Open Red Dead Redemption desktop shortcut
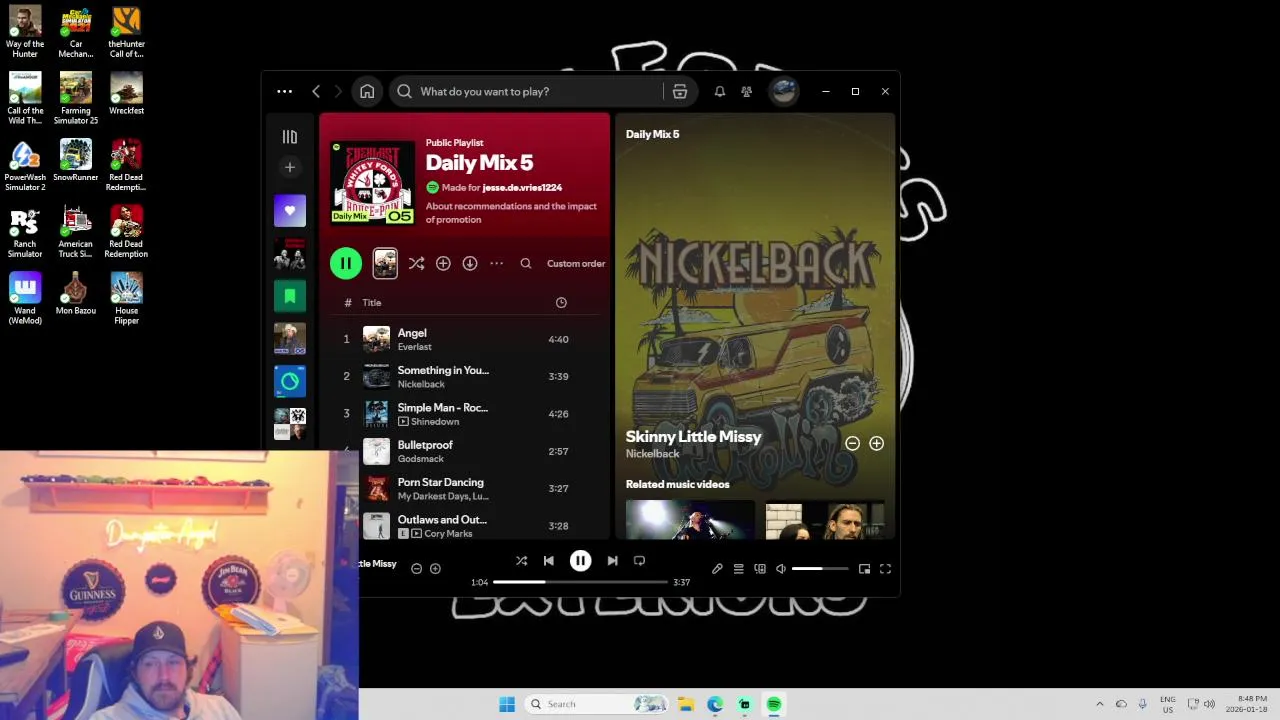The height and width of the screenshot is (720, 1280). 126,232
